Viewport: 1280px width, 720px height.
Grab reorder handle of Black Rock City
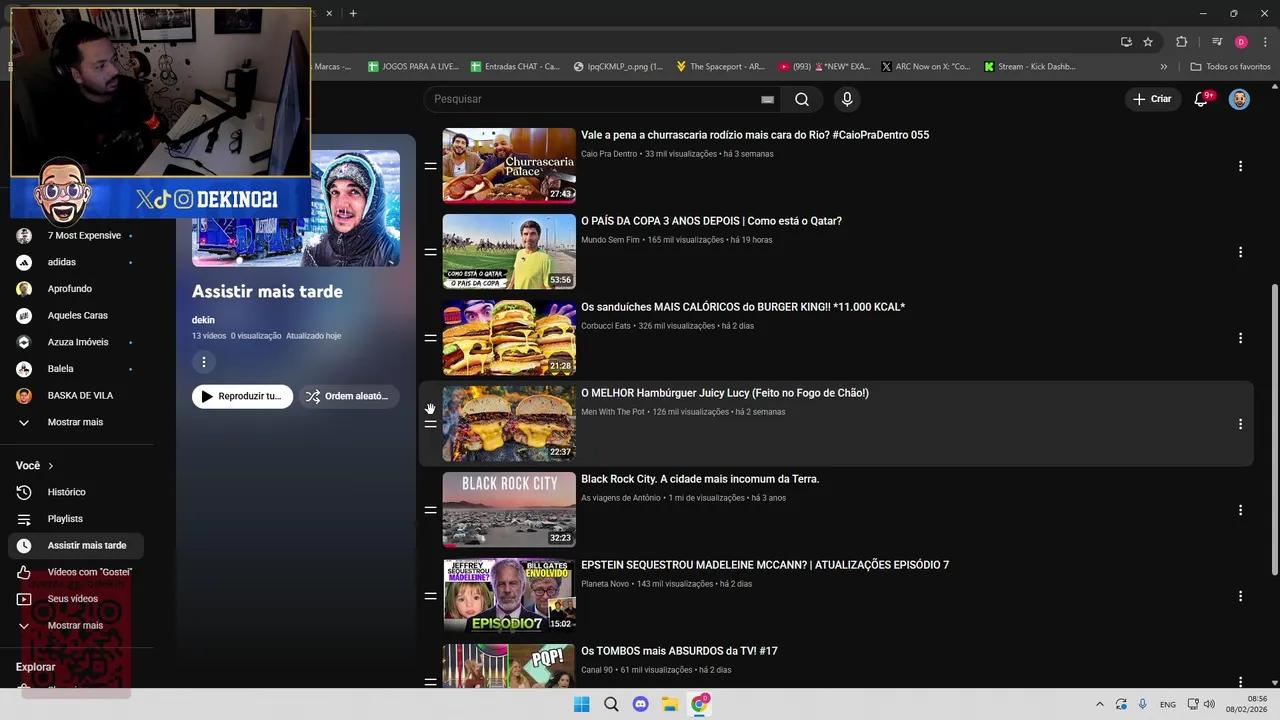point(430,510)
